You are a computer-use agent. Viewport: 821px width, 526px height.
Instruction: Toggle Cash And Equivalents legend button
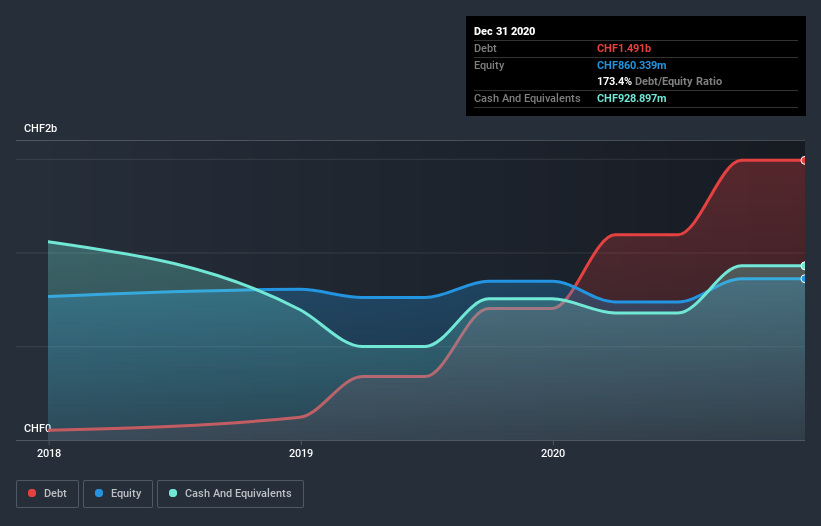230,494
